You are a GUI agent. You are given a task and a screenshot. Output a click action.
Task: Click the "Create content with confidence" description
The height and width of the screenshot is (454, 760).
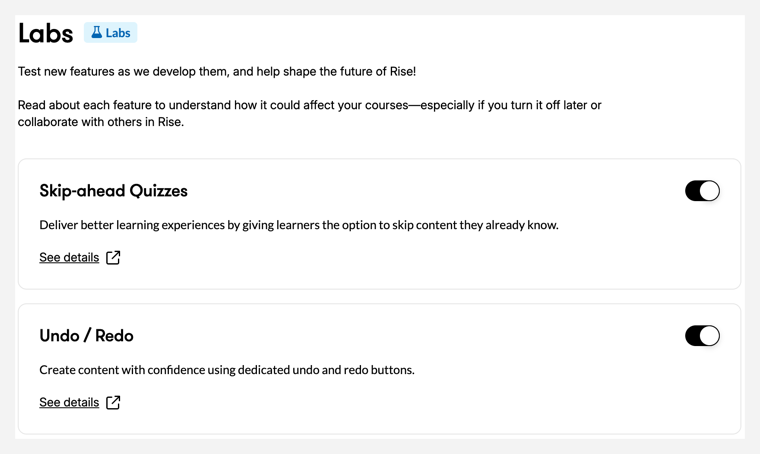(226, 370)
